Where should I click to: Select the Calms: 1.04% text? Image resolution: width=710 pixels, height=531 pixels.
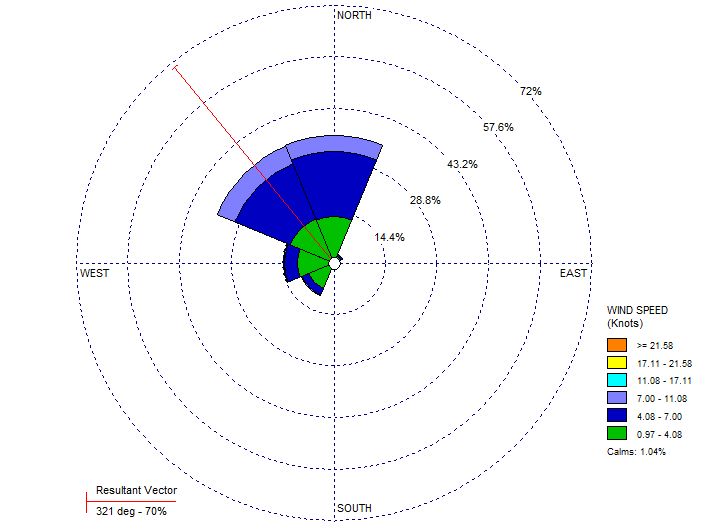click(x=636, y=452)
